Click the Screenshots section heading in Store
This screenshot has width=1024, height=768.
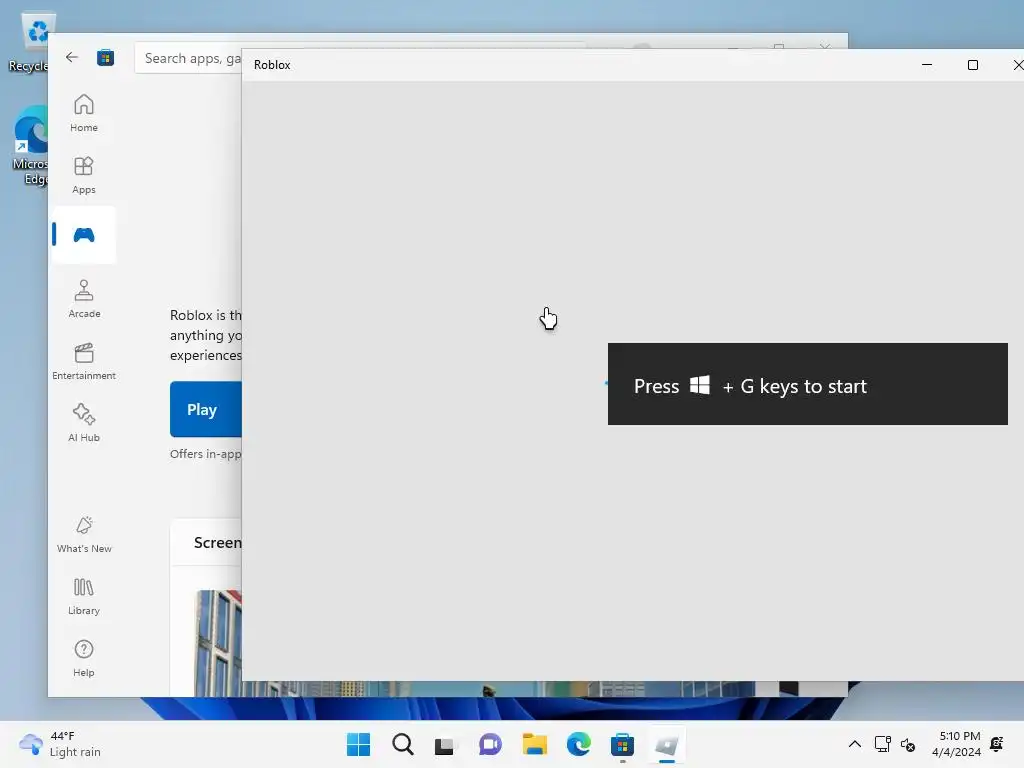click(x=217, y=543)
